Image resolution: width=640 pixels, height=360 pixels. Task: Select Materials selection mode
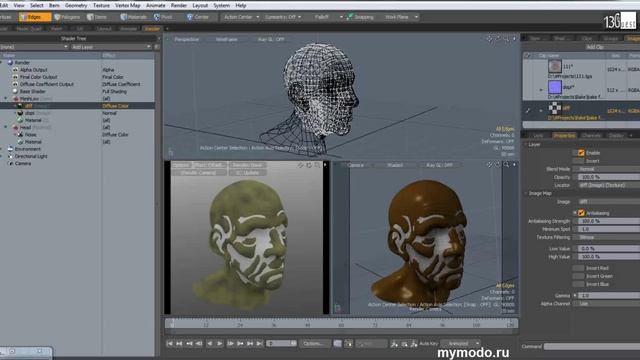[134, 17]
